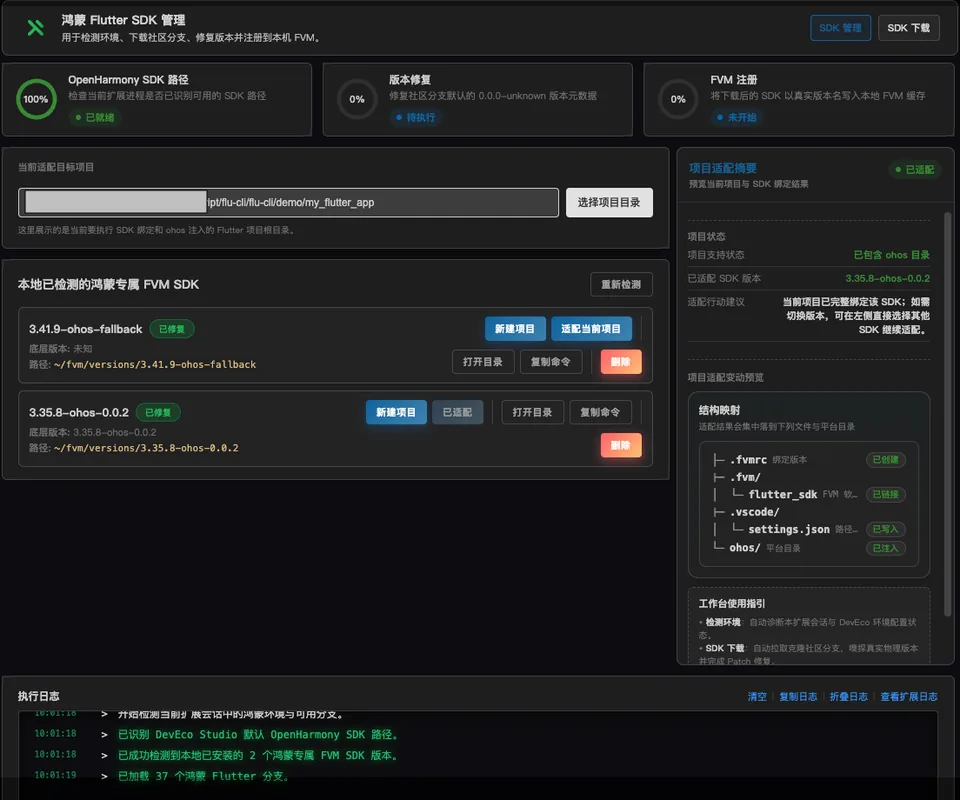Click the 已包含 ohos 目录 status value
Screen dimensions: 960x800
point(891,255)
